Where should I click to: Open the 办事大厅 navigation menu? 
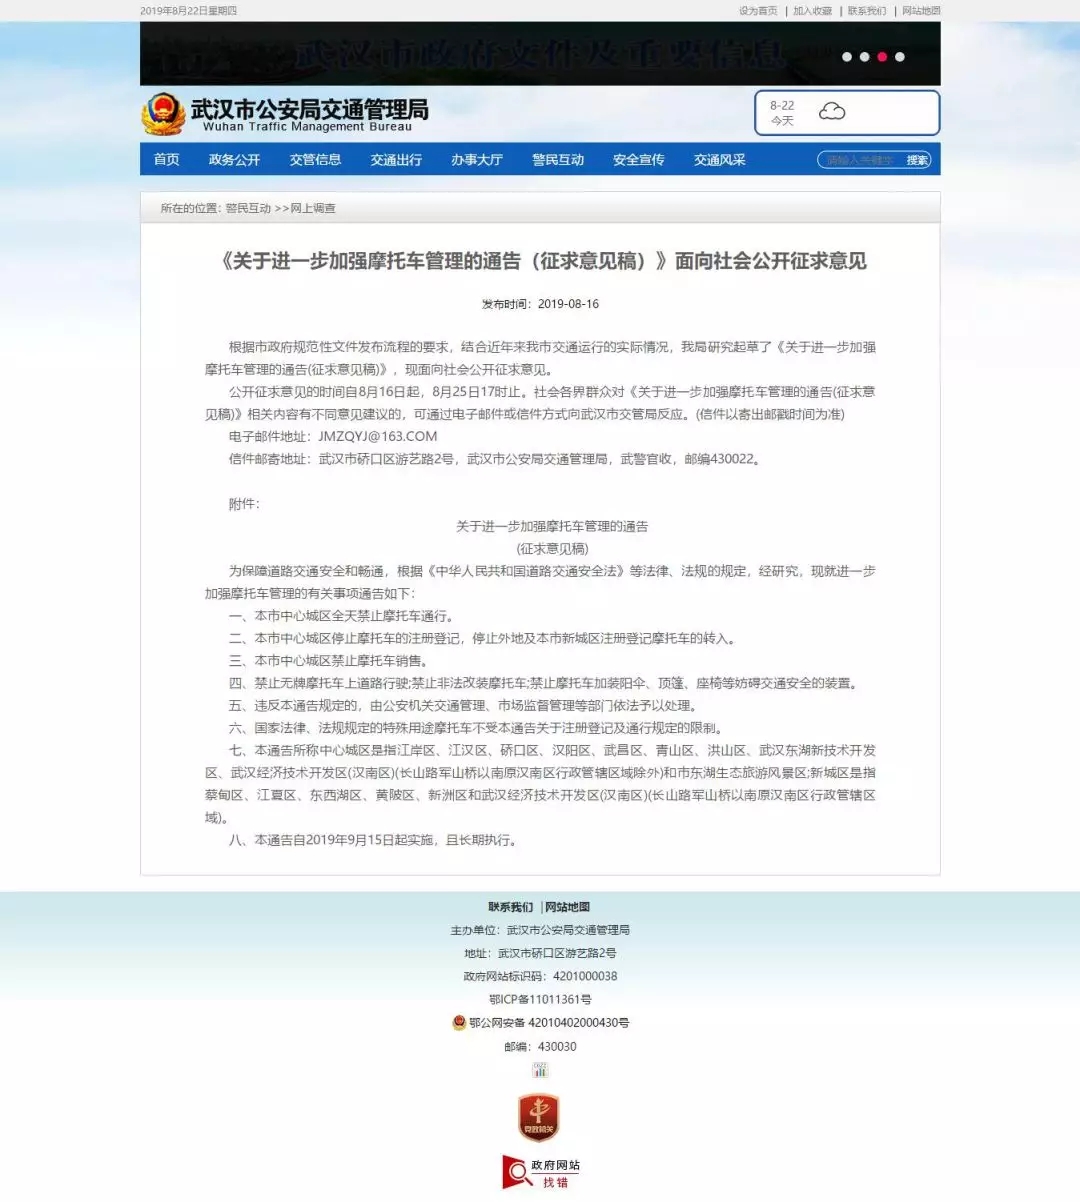(477, 160)
